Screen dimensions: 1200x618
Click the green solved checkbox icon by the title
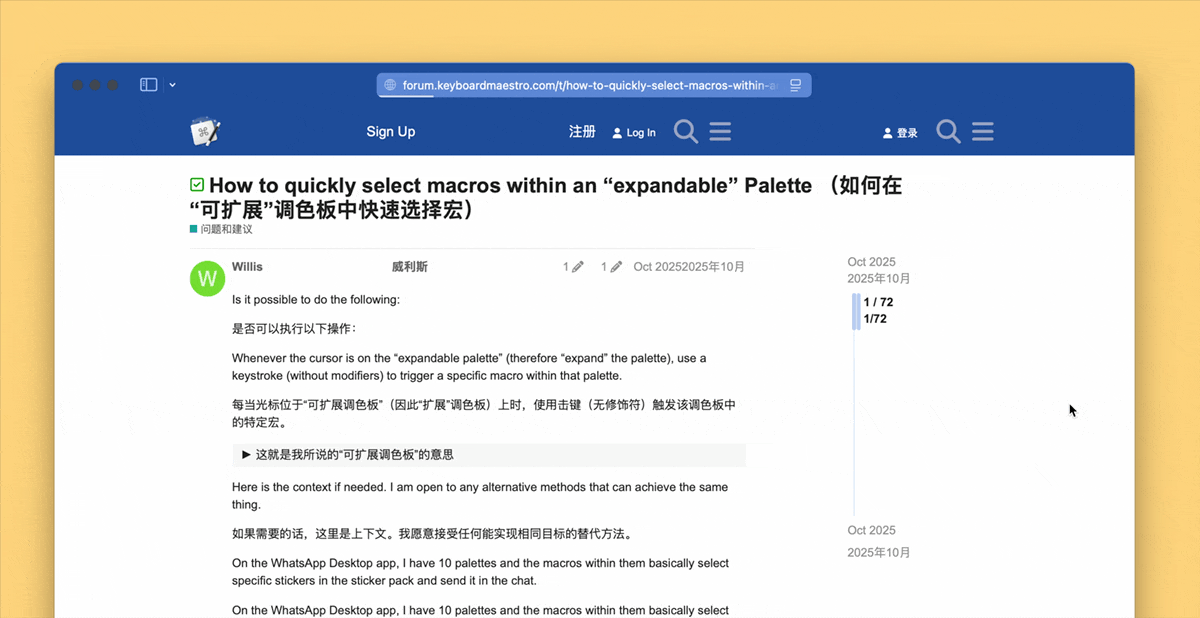(197, 185)
